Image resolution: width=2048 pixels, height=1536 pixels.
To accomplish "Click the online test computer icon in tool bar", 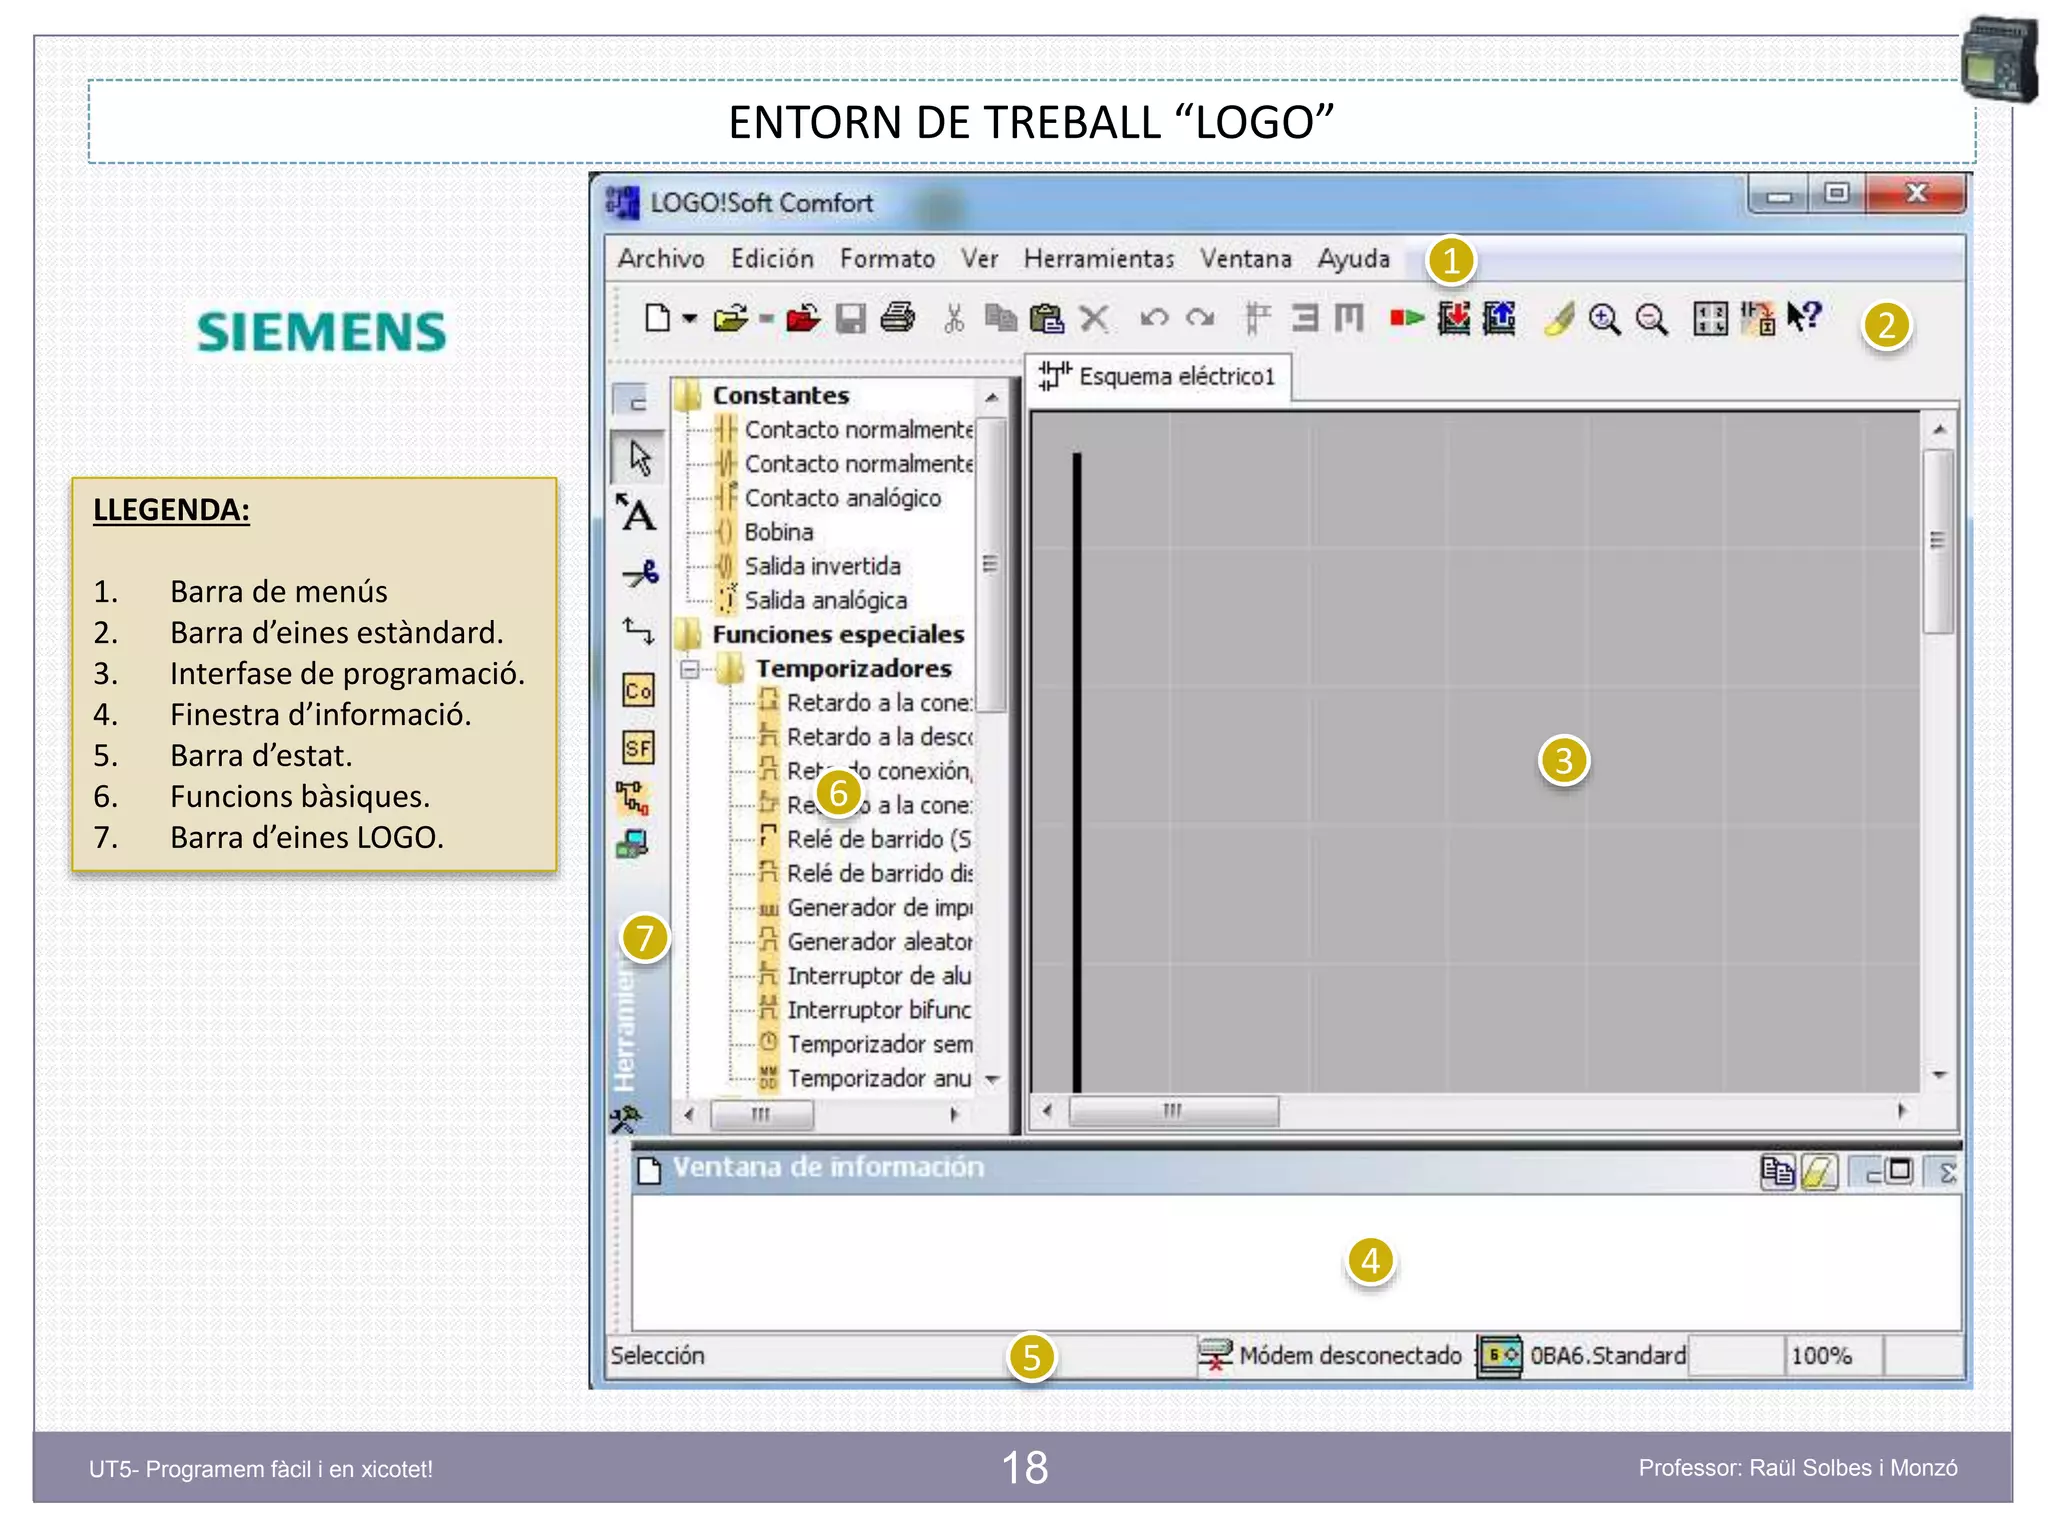I will [x=633, y=845].
